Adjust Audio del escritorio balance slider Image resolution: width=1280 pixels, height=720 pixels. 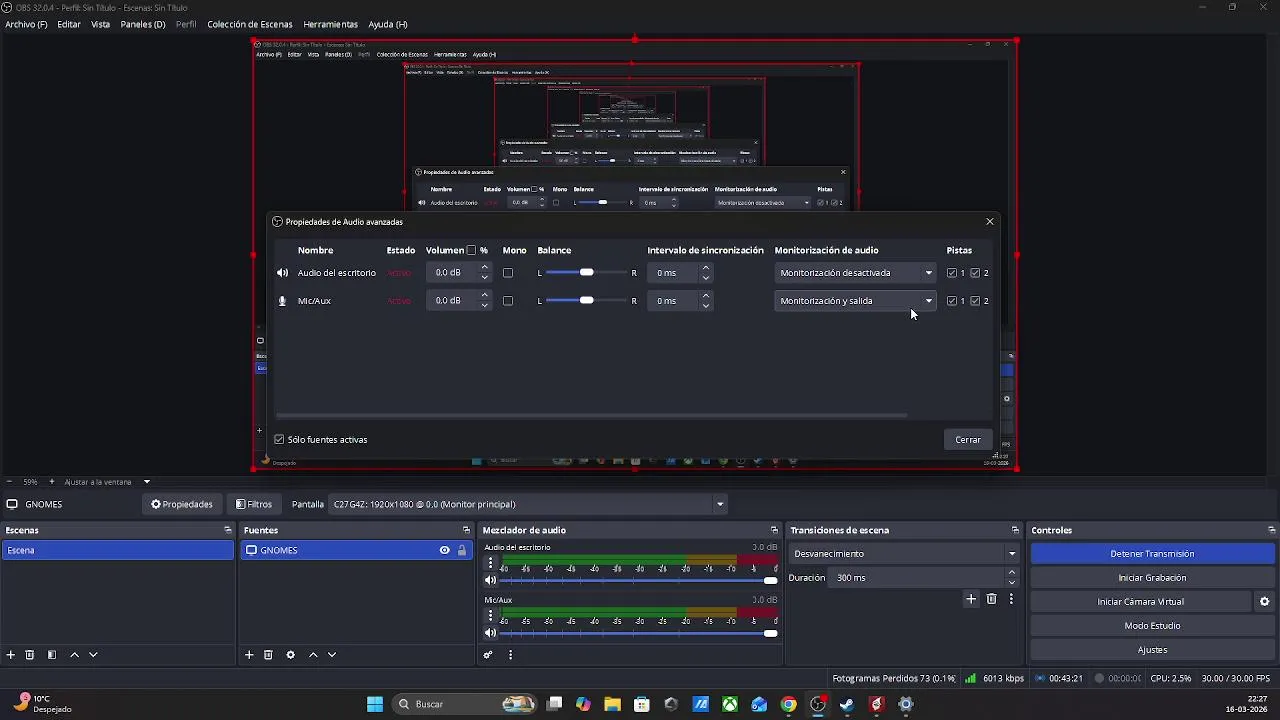(586, 273)
